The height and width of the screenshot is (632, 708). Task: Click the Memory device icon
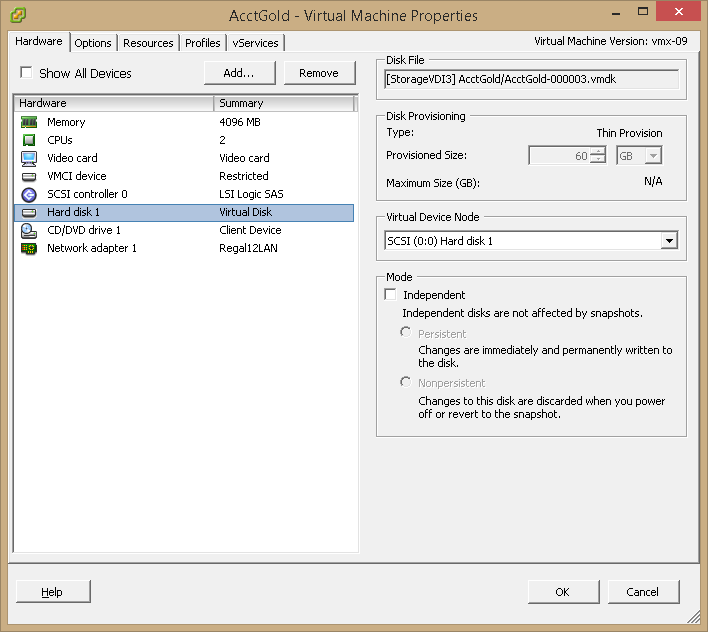[x=29, y=122]
